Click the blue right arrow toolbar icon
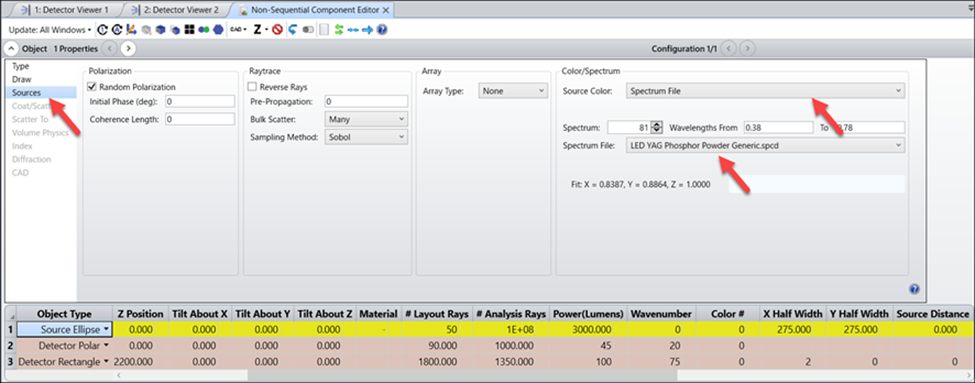This screenshot has height=383, width=975. (367, 29)
